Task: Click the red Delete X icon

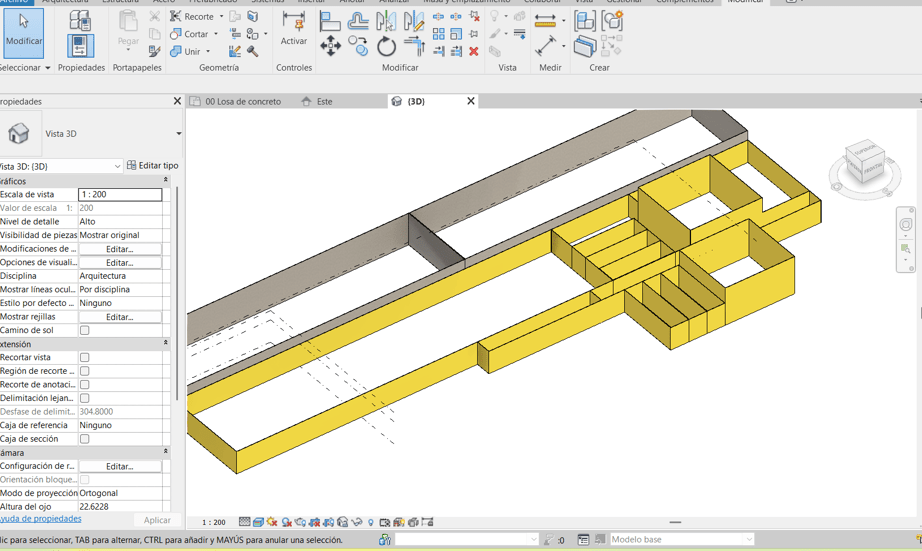Action: (474, 51)
